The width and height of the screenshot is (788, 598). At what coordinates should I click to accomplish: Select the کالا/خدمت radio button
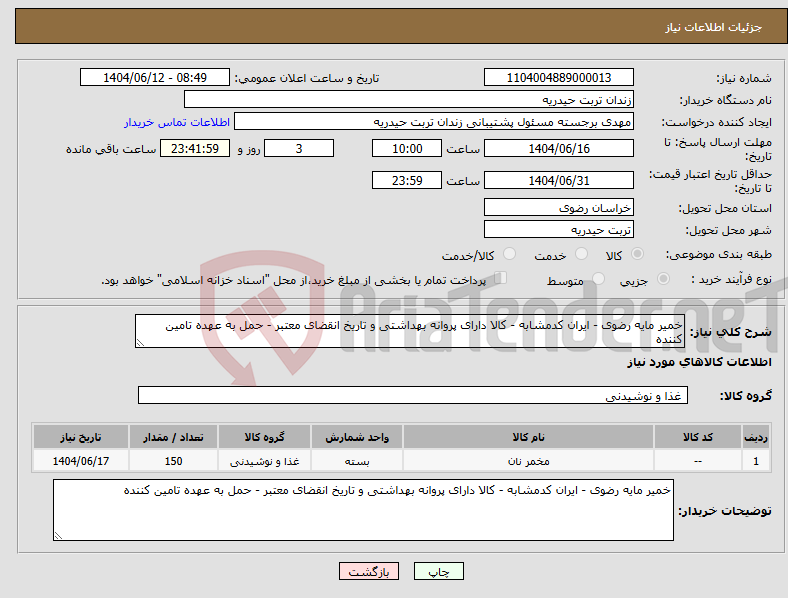click(510, 254)
